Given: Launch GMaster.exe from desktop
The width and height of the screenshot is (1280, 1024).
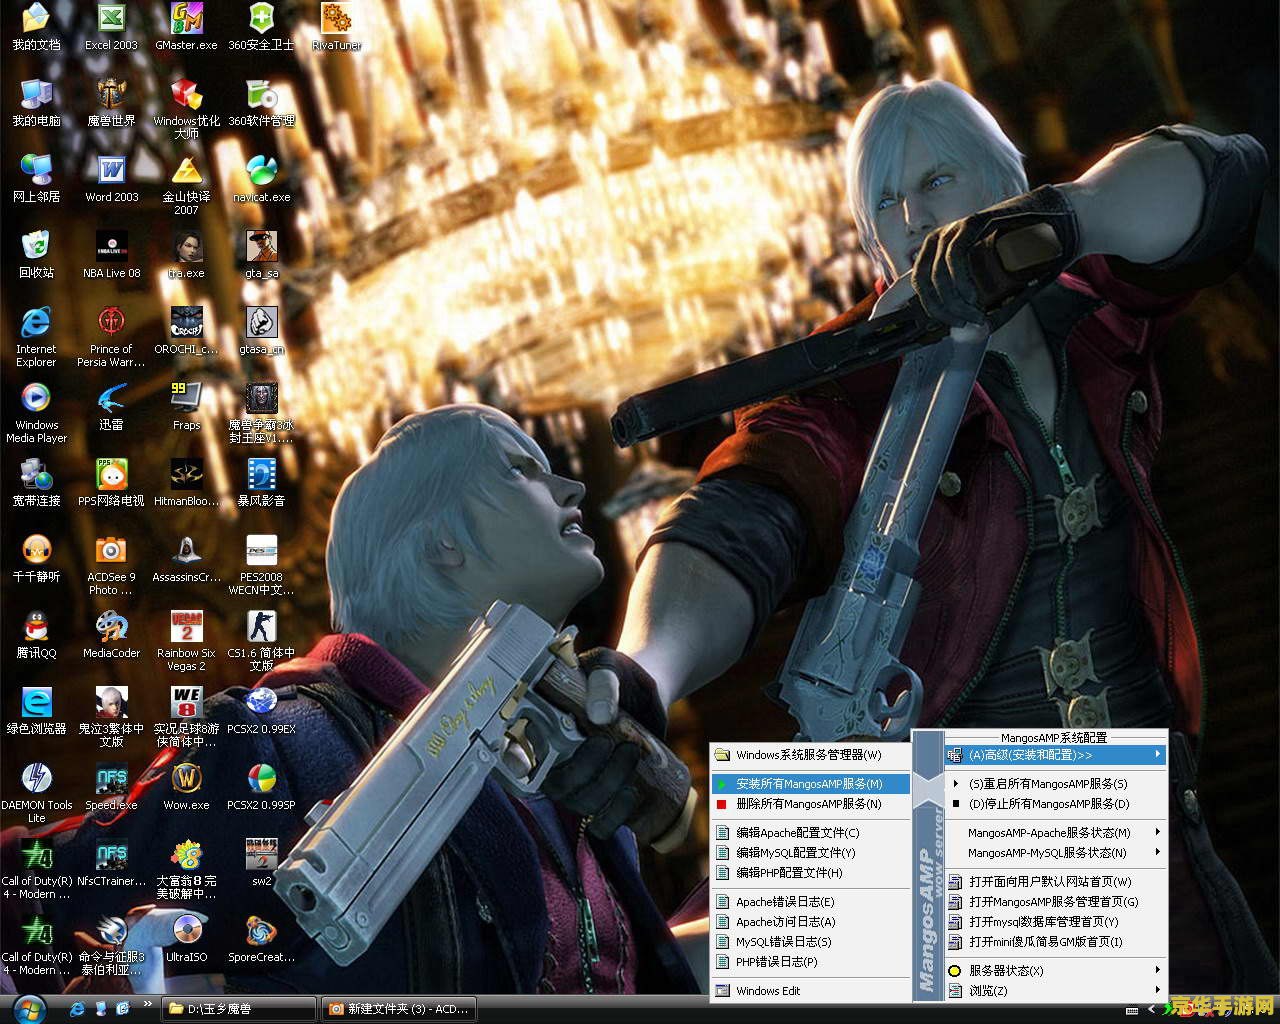Looking at the screenshot, I should pos(186,26).
